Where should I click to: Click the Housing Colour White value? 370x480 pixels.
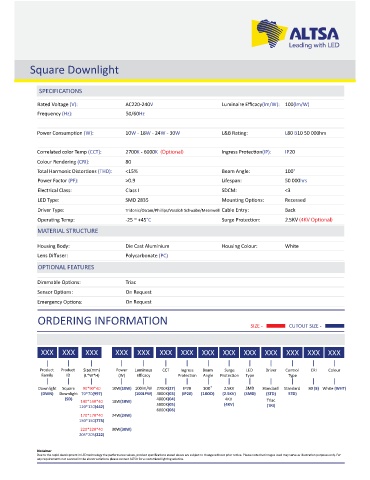coord(292,246)
